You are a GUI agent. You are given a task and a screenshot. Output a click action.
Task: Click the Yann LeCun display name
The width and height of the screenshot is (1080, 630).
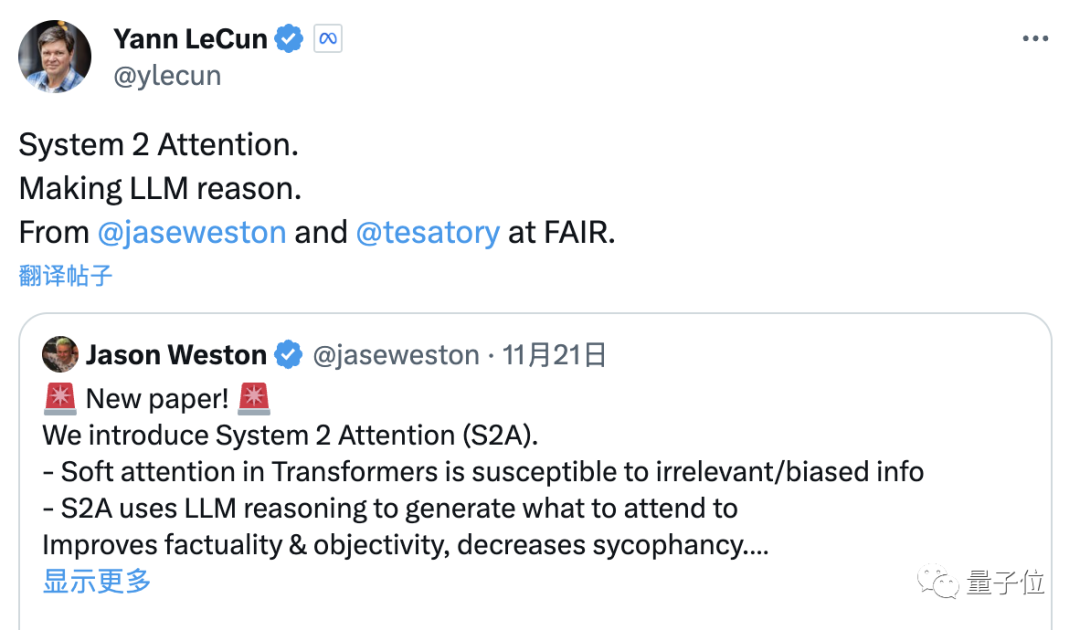click(190, 39)
